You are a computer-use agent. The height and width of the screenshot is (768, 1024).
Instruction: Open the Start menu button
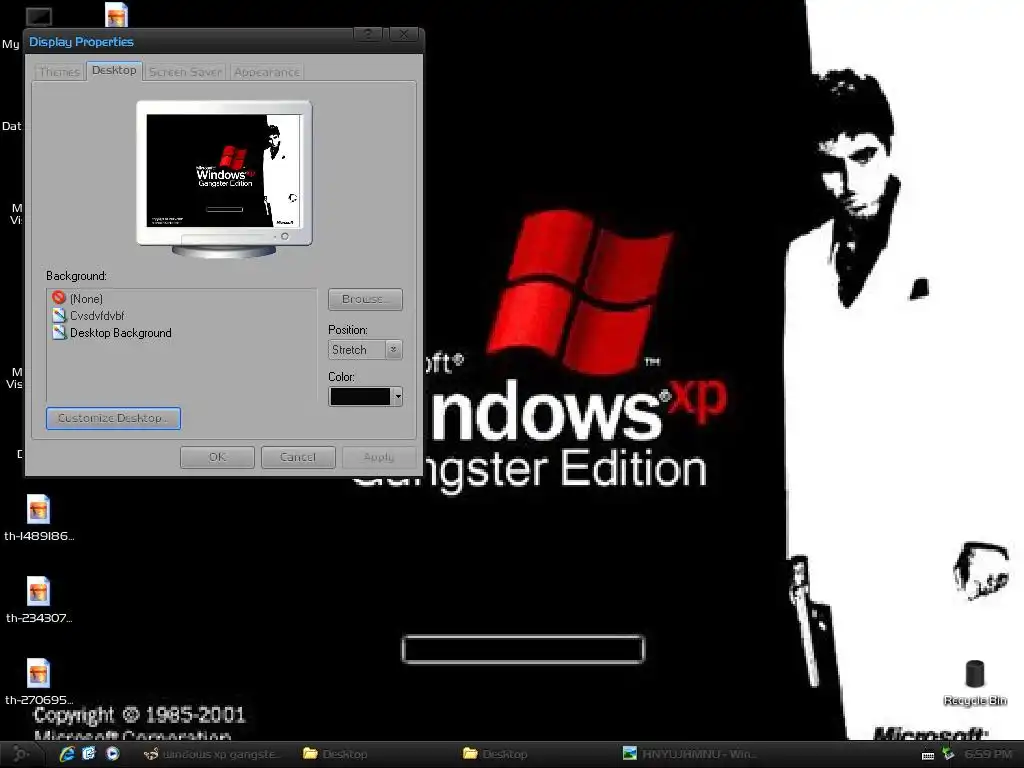pyautogui.click(x=21, y=754)
